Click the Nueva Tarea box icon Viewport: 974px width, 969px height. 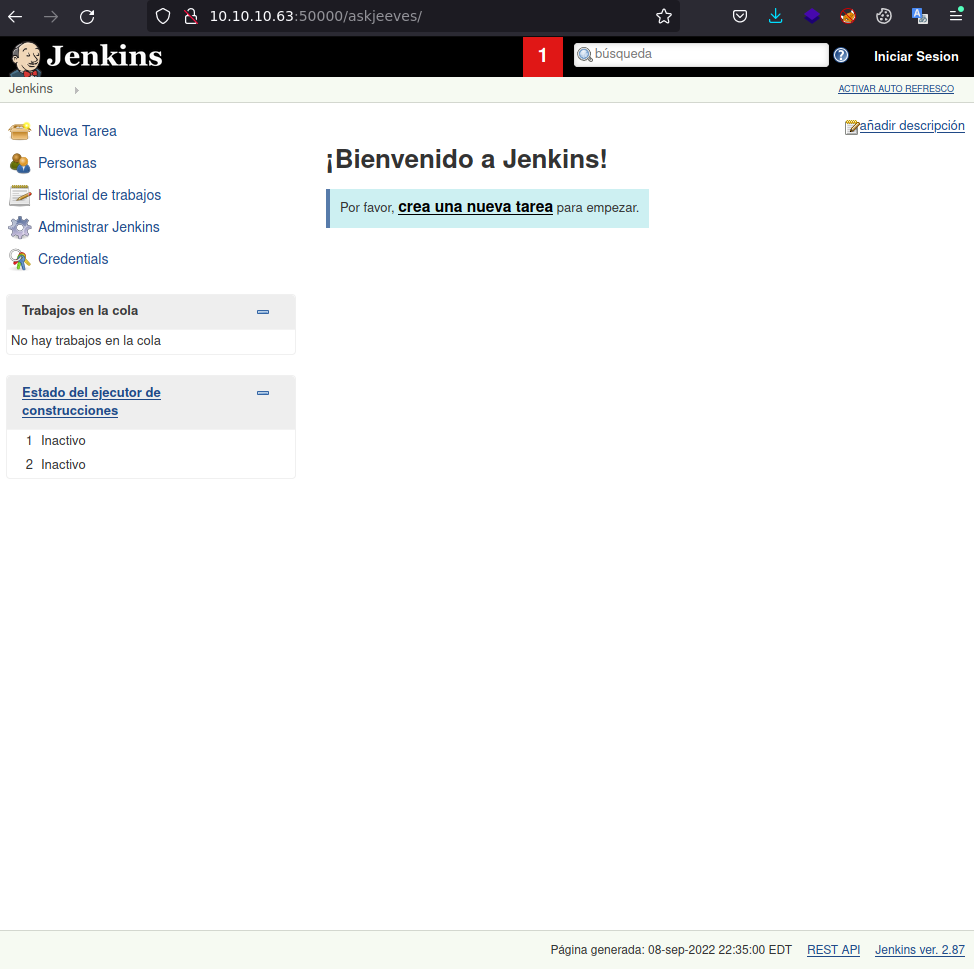[x=20, y=131]
